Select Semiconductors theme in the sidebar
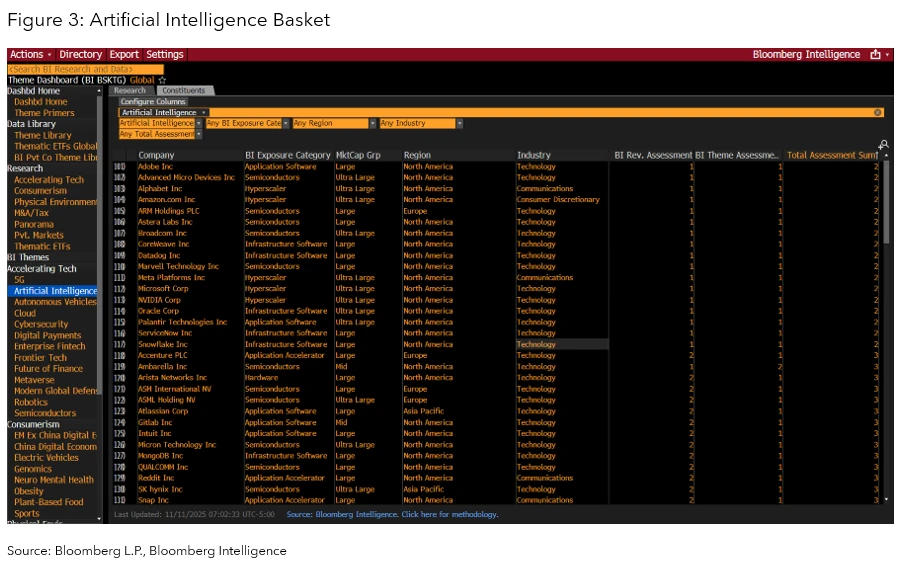This screenshot has height=571, width=907. click(x=45, y=413)
